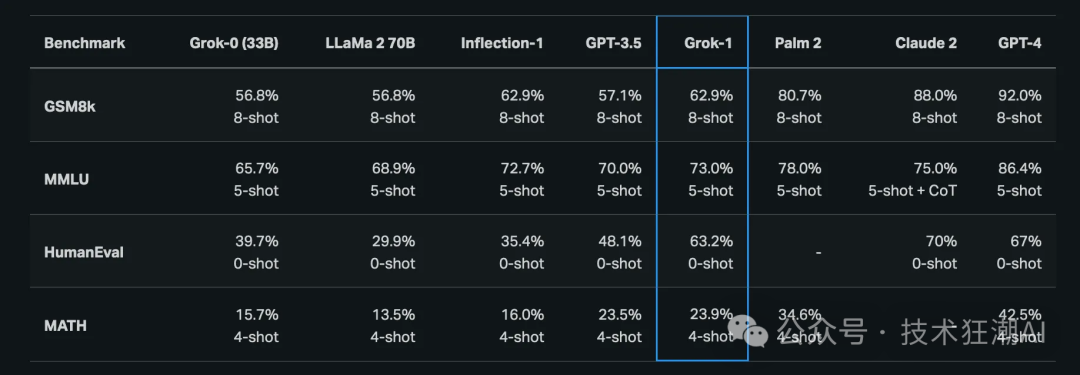The image size is (1080, 375).
Task: Click Grok-1 HumanEval score 63.2%
Action: click(712, 241)
